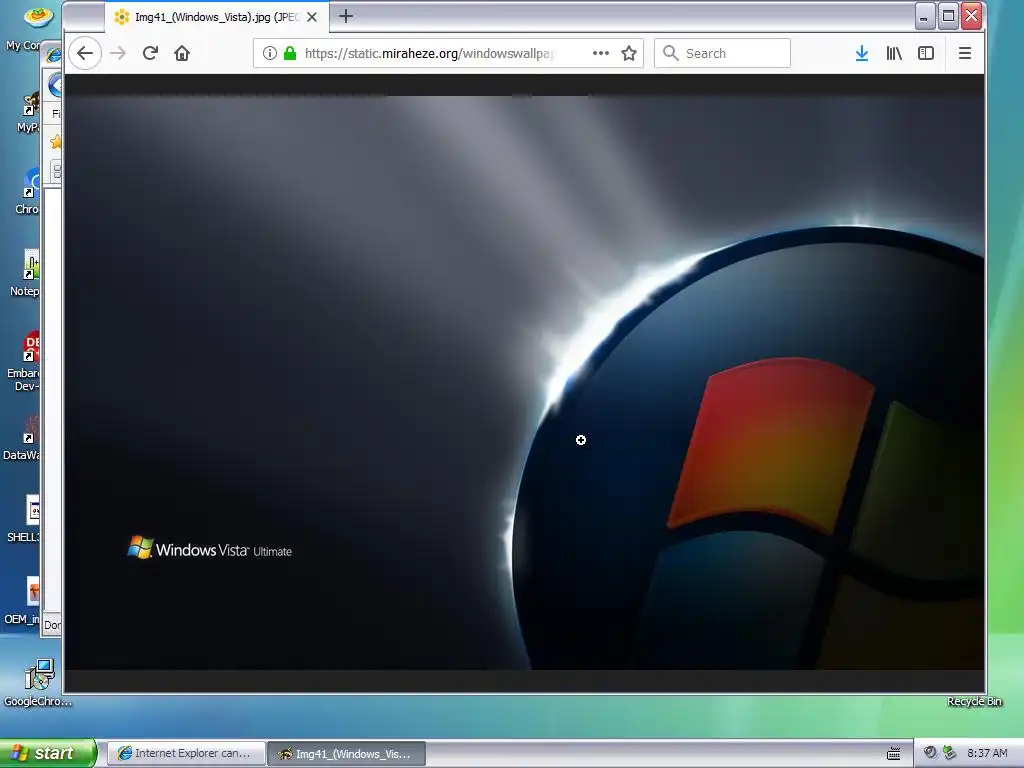
Task: Open the Start menu
Action: (x=48, y=753)
